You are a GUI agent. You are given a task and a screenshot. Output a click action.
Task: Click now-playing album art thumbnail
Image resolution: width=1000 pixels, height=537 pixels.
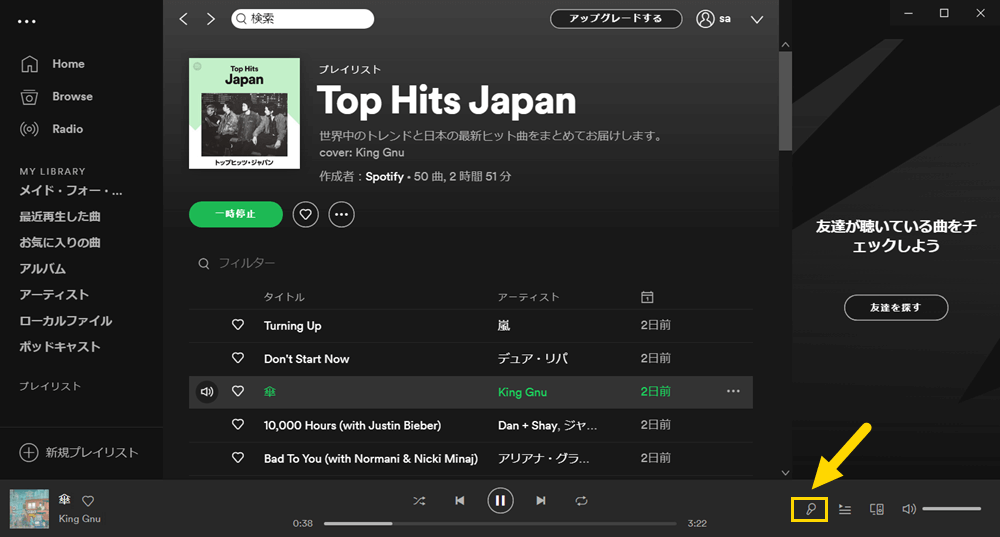[x=29, y=509]
